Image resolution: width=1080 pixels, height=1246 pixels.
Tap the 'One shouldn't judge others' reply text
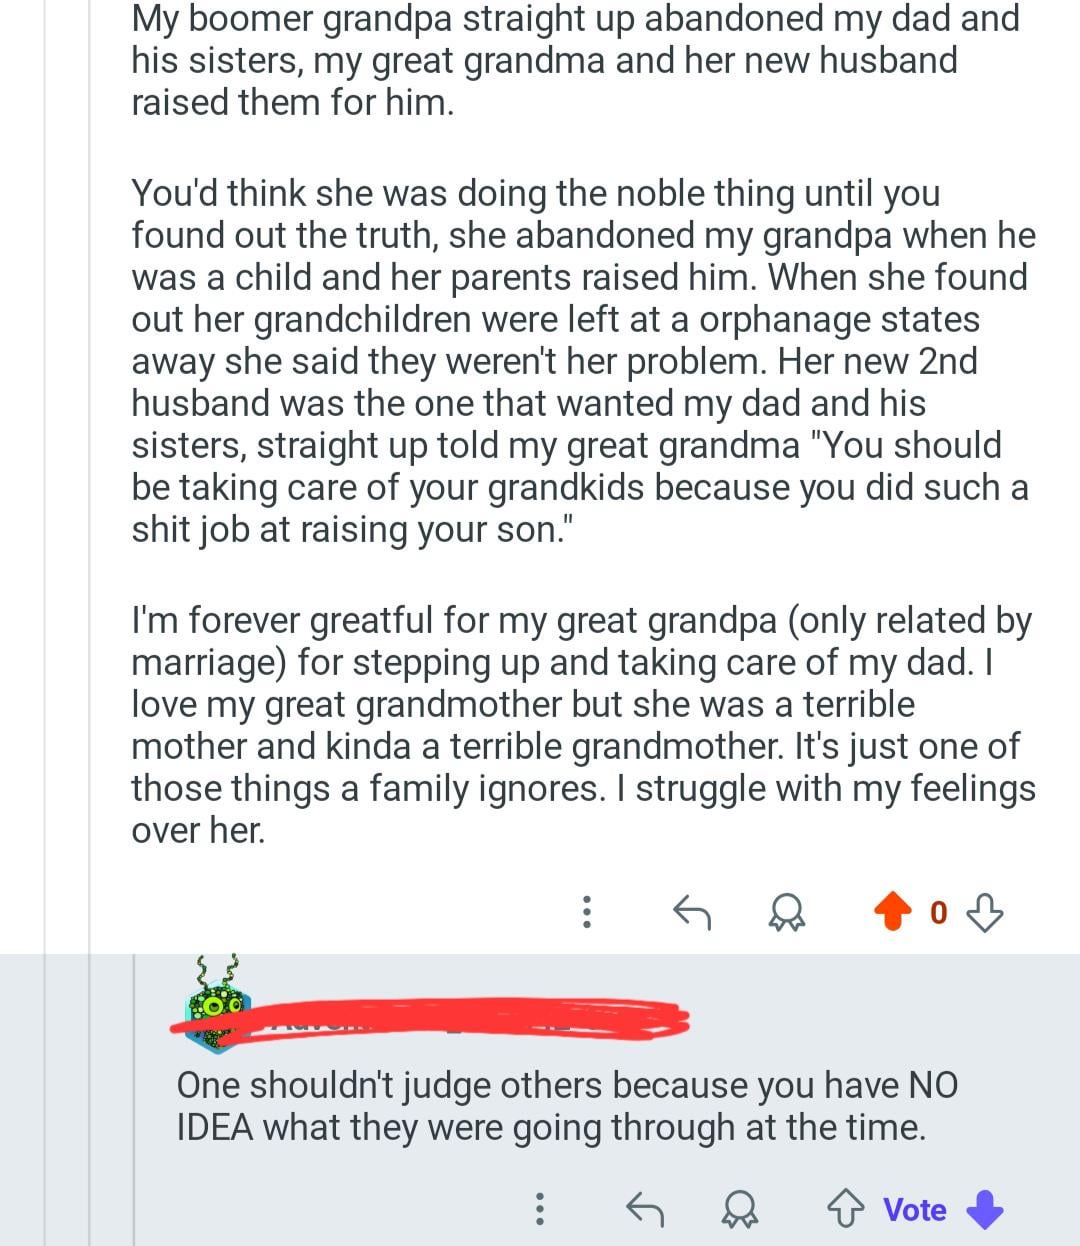point(566,1106)
